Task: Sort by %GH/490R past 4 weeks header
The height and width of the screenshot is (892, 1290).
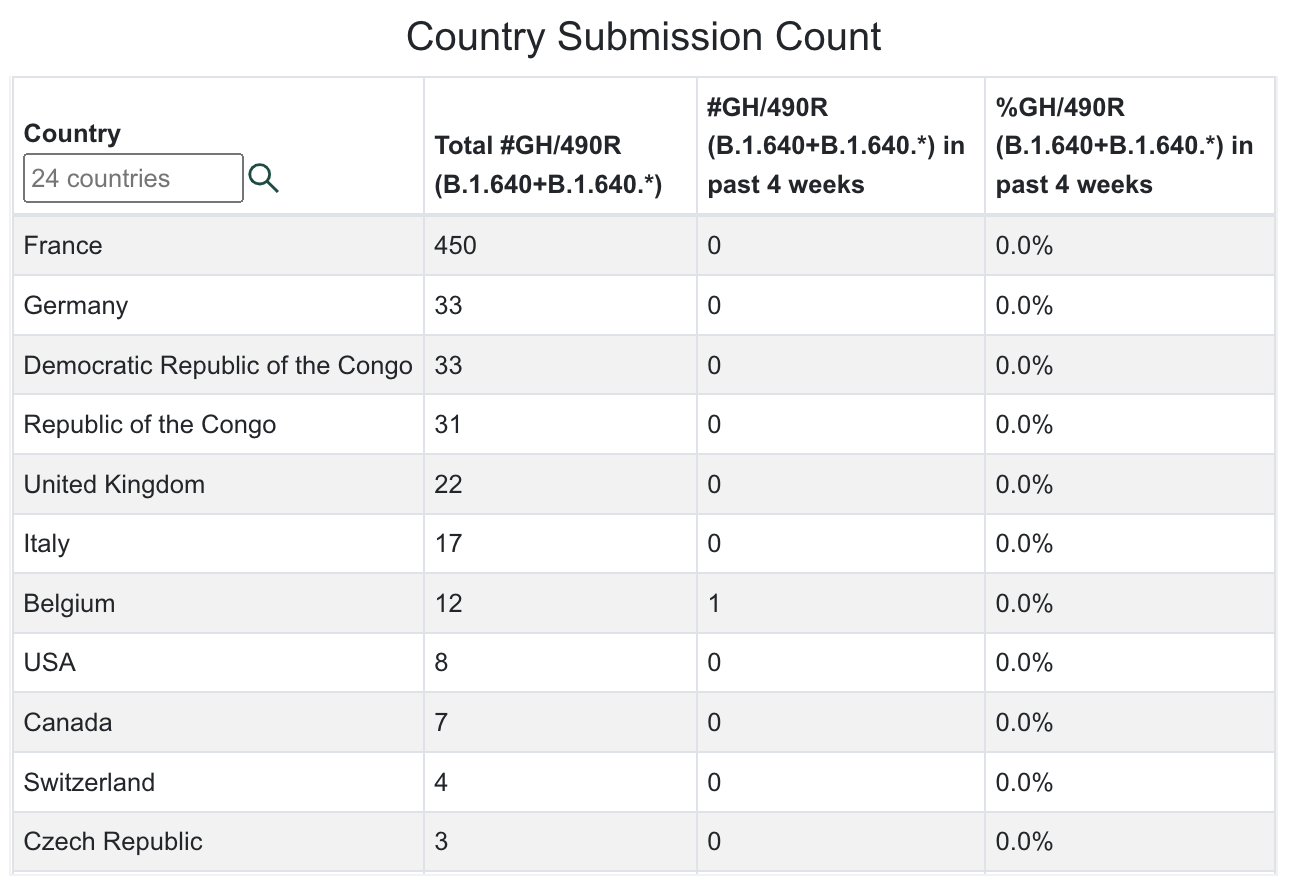Action: (1124, 146)
